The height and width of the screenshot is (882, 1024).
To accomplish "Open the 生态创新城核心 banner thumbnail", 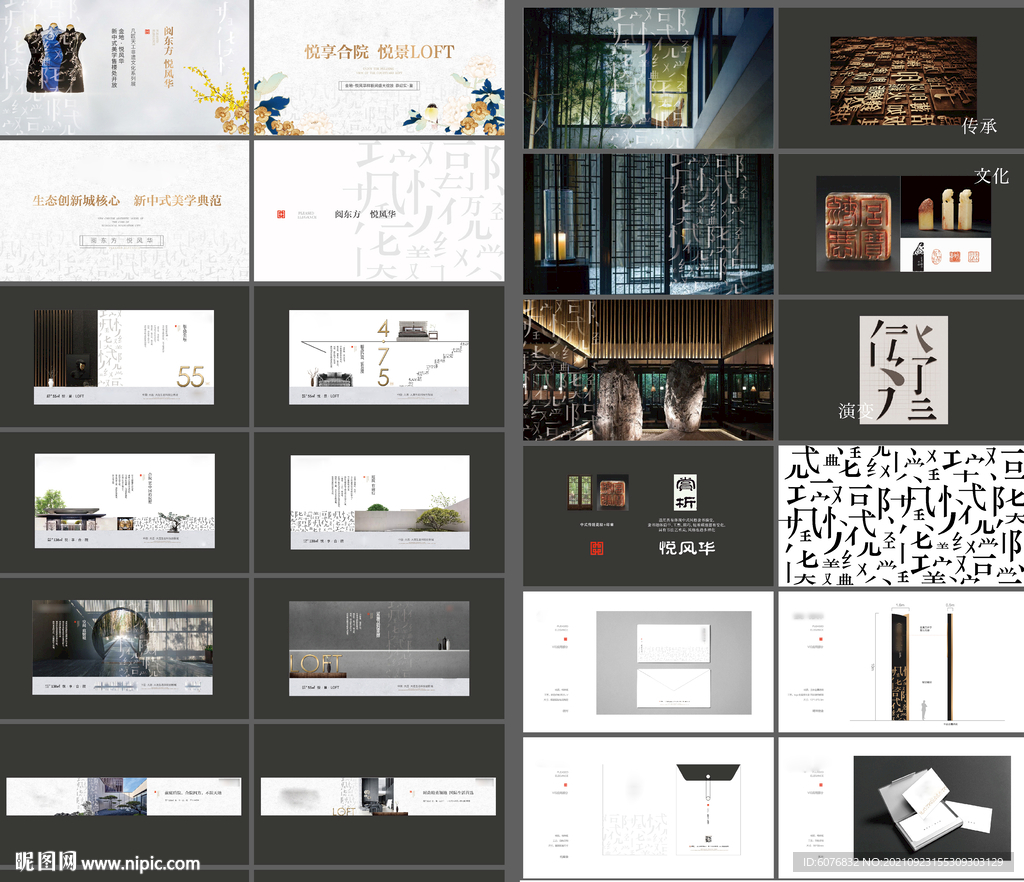I will coord(125,211).
